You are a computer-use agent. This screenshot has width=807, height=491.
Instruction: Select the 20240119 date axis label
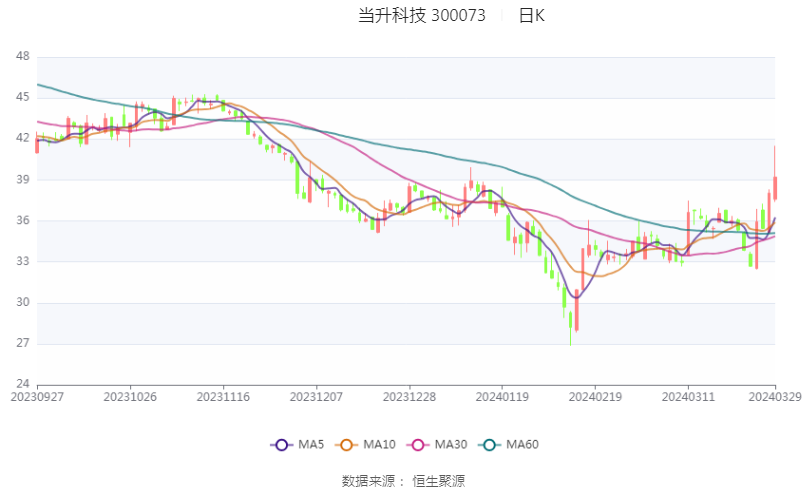tap(502, 397)
